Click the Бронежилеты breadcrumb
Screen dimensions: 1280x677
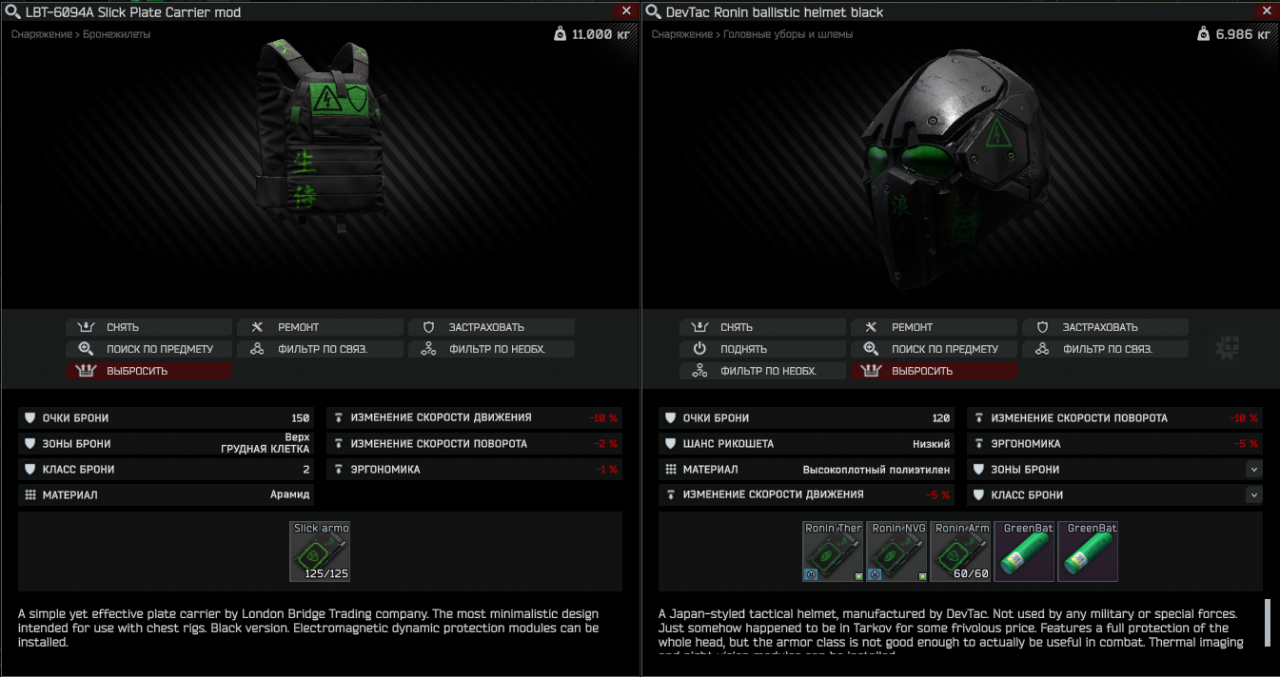[x=115, y=34]
